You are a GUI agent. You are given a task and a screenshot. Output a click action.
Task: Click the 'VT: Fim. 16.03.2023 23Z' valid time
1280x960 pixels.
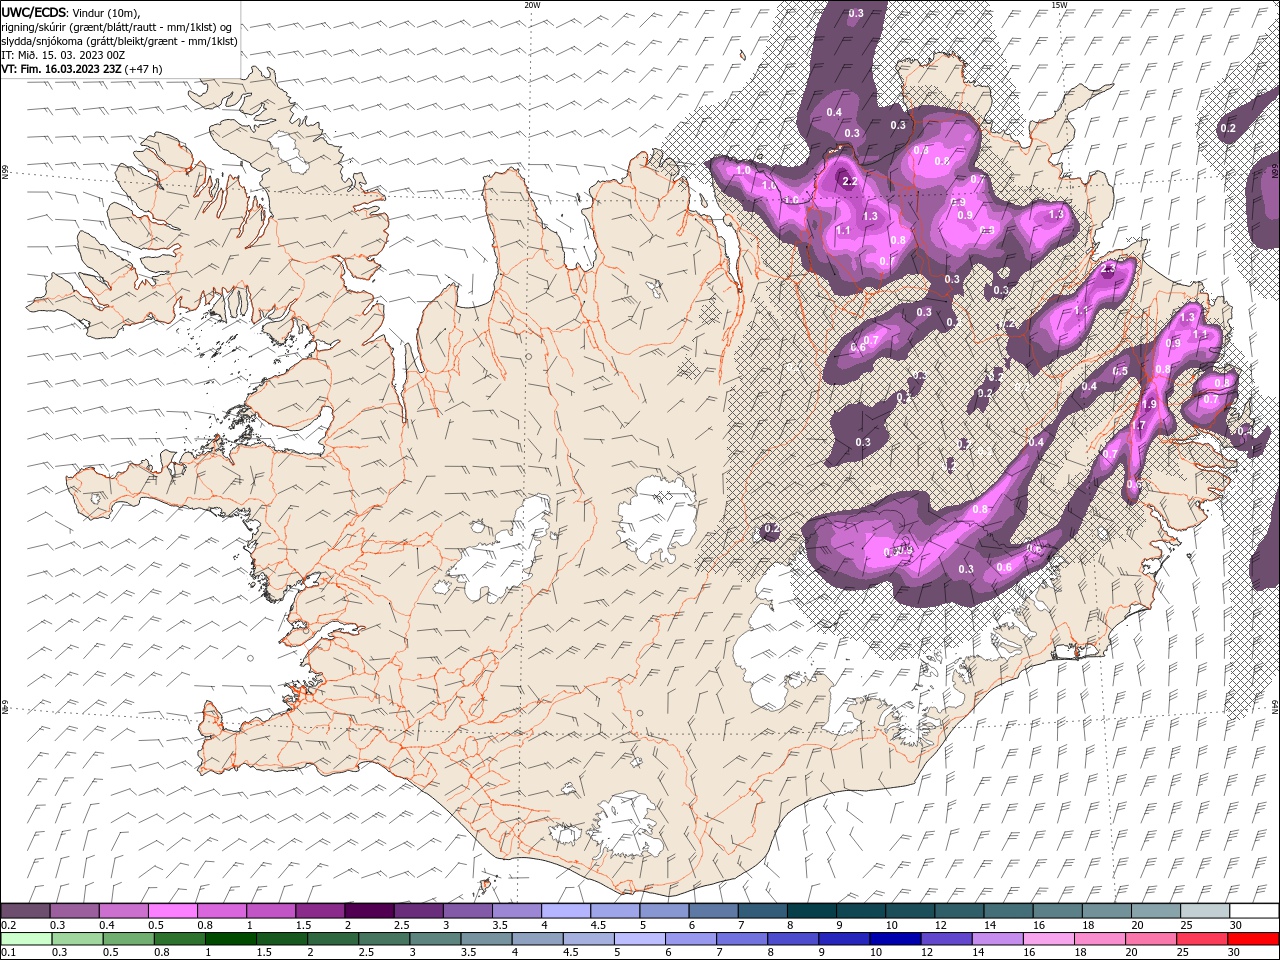61,69
